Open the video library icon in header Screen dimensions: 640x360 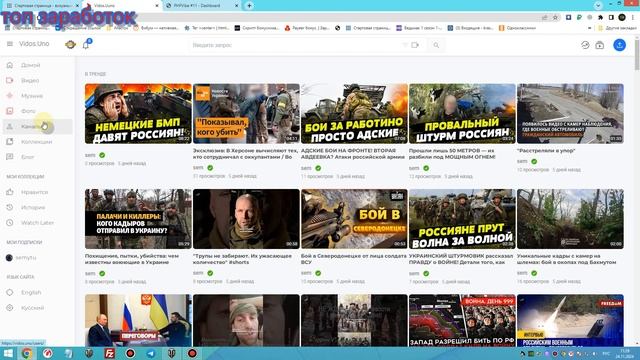pyautogui.click(x=600, y=45)
